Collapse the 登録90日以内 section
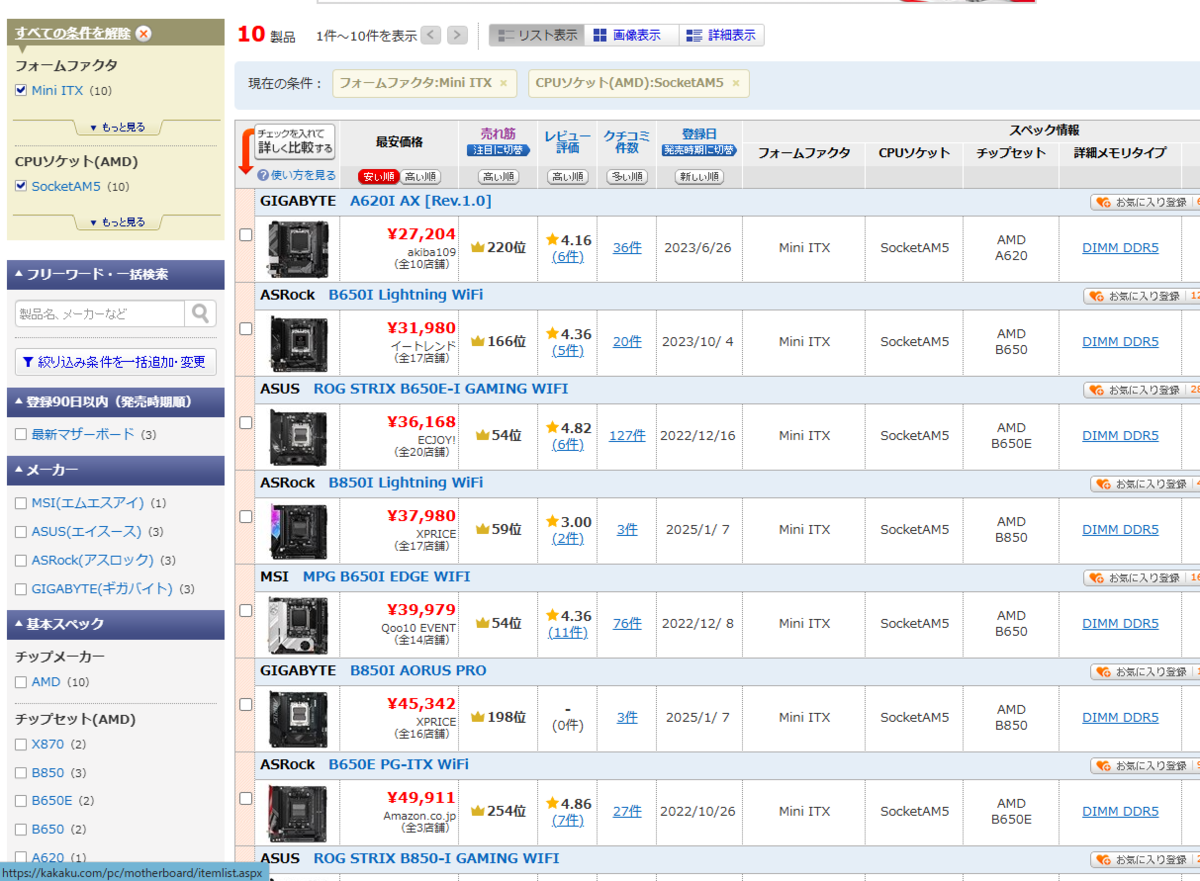This screenshot has width=1200, height=881. click(116, 402)
